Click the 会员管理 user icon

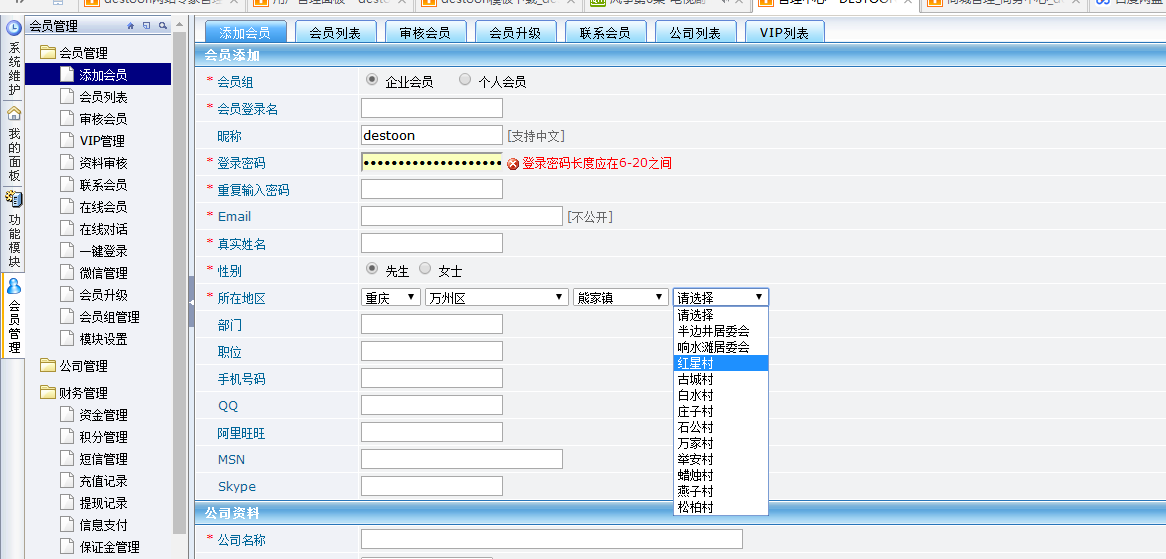(x=14, y=286)
